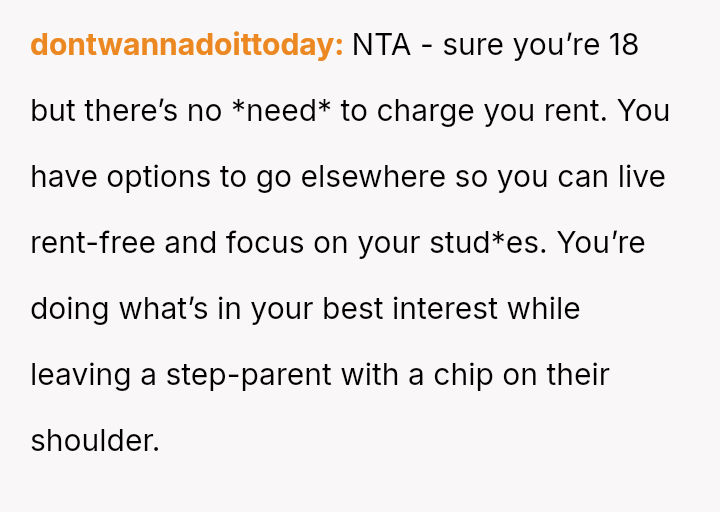Click the word "focus" in the comment
Screen dimensions: 720x512
(x=262, y=243)
